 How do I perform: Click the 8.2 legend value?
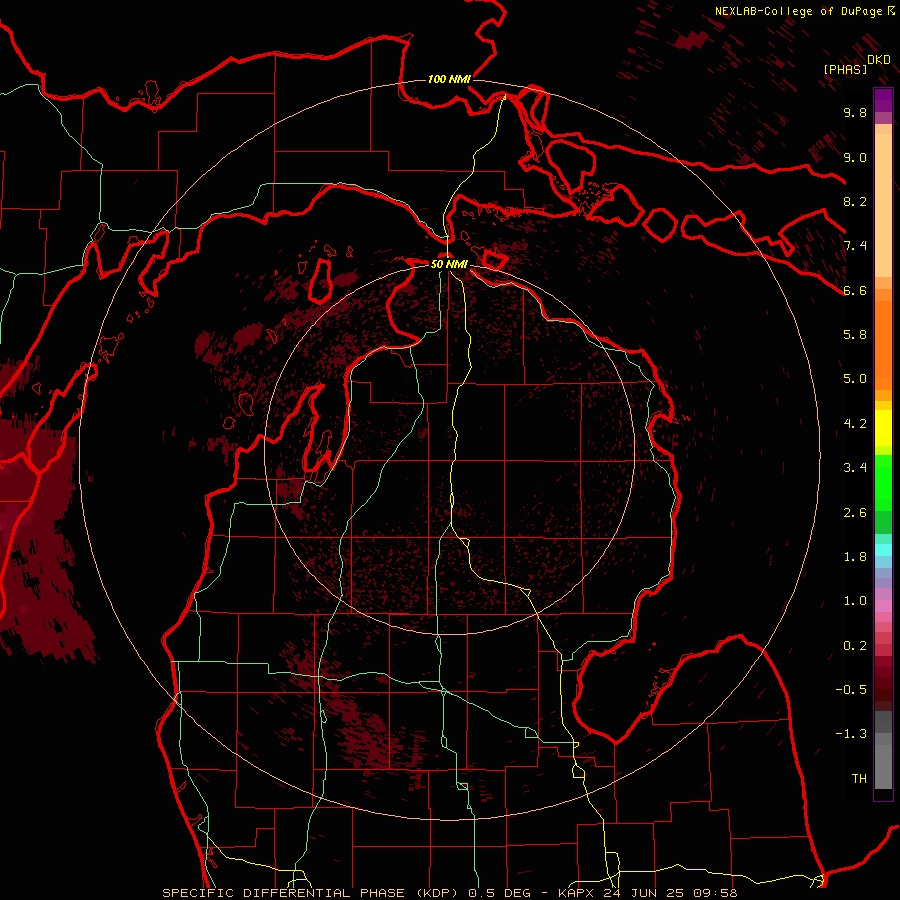(855, 201)
